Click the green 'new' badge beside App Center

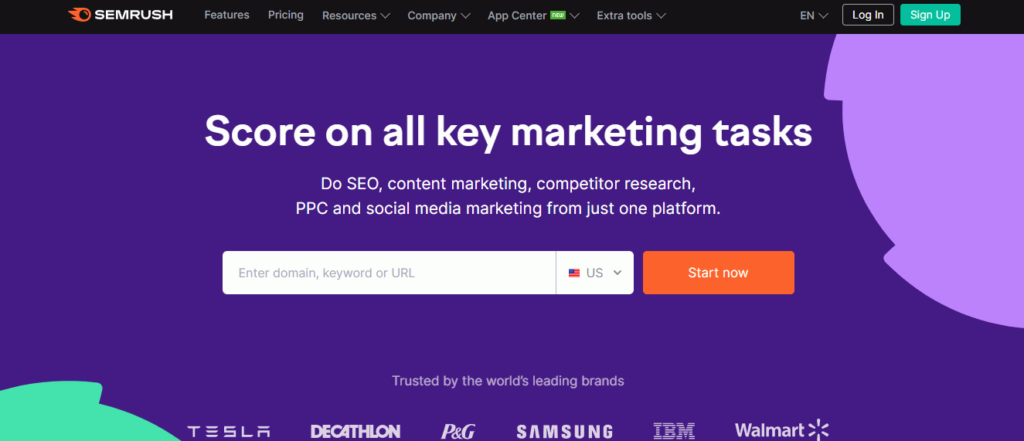pos(557,14)
